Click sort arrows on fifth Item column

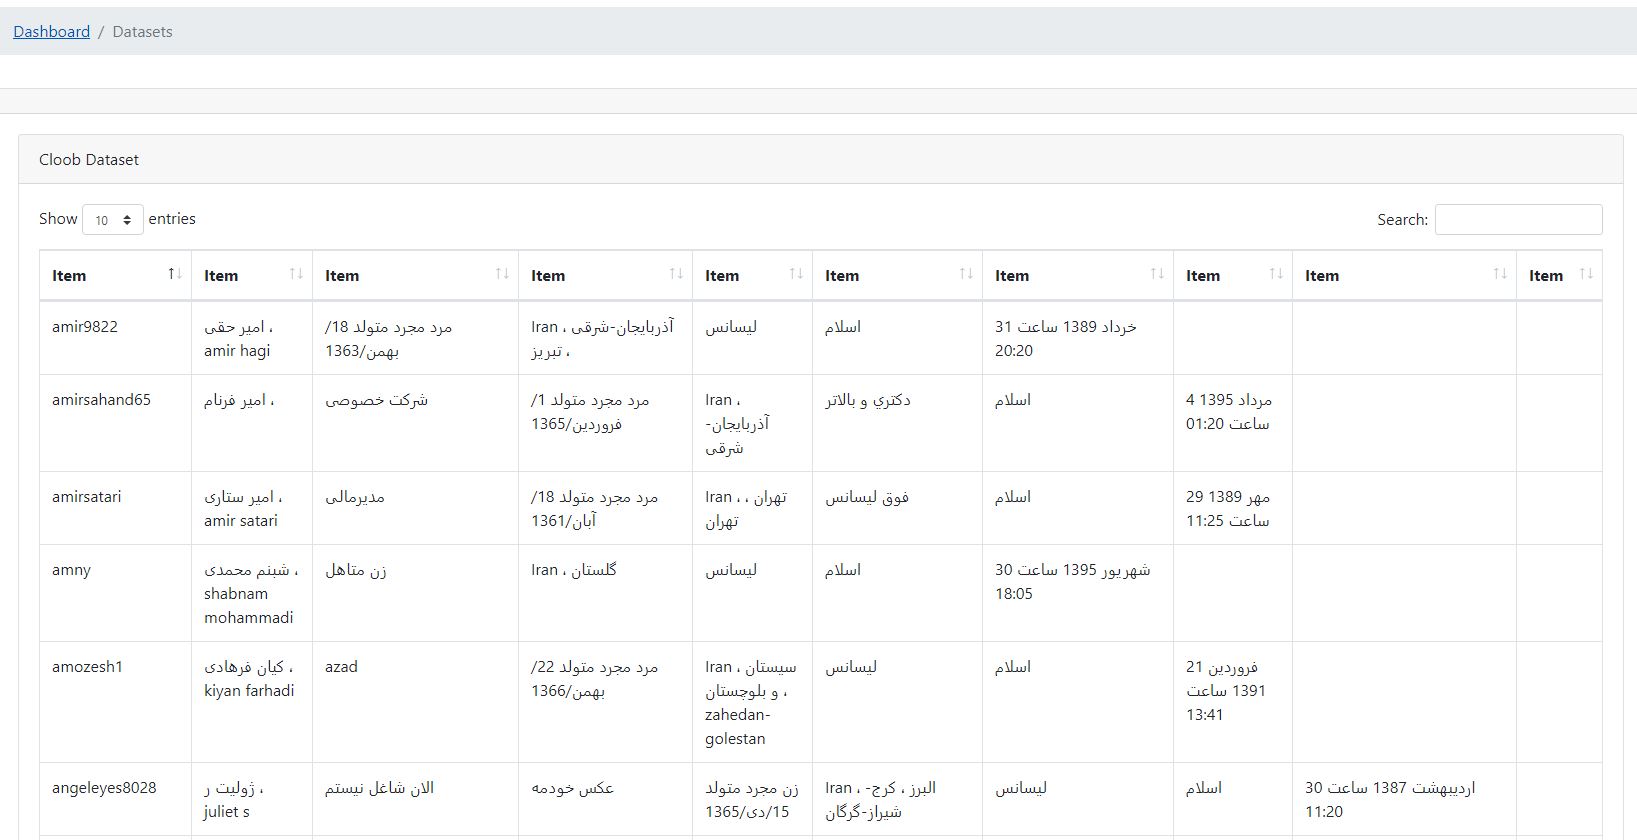tap(796, 274)
